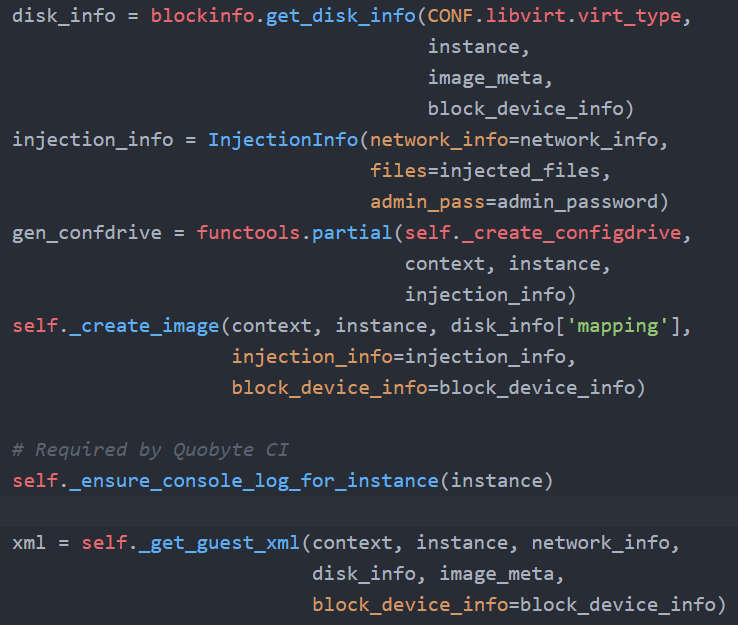Click 'block_device_info' keyword in _create_image call

329,389
